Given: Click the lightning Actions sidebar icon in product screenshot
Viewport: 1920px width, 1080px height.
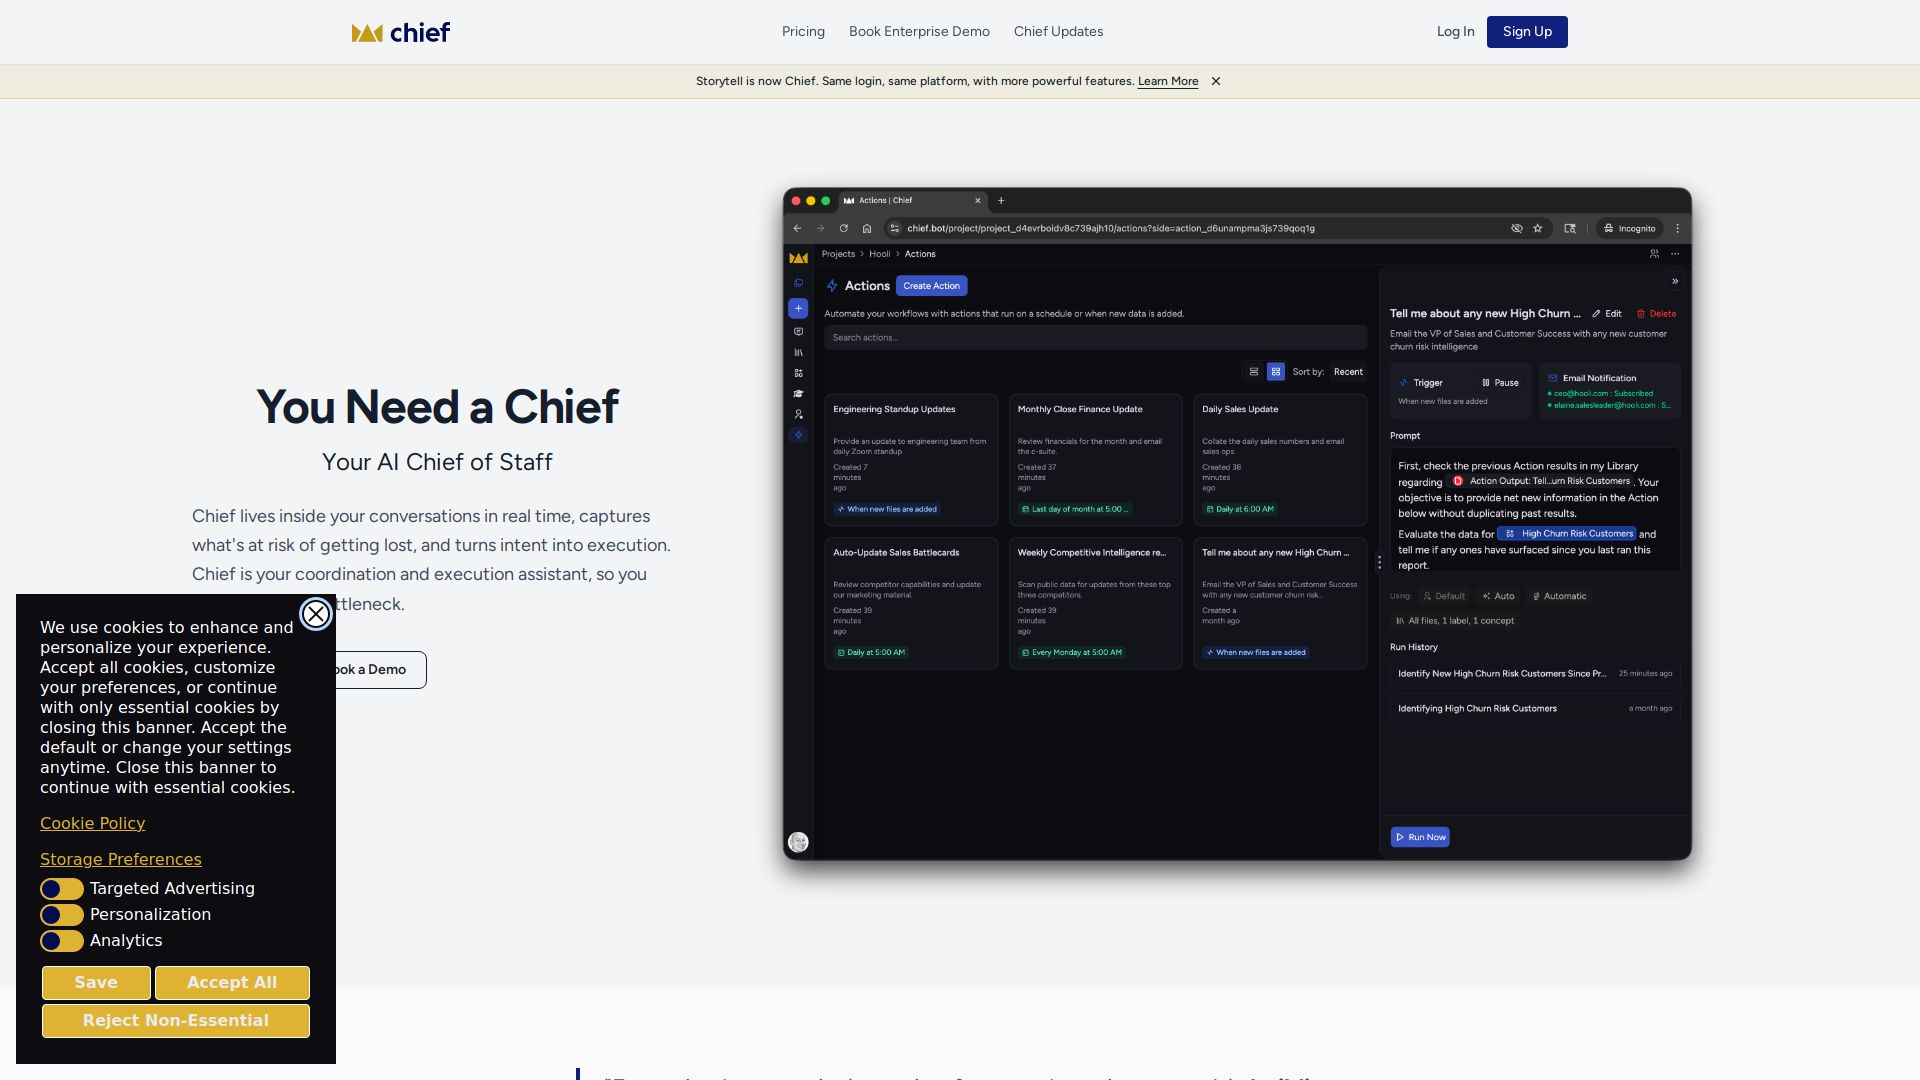Looking at the screenshot, I should click(798, 435).
